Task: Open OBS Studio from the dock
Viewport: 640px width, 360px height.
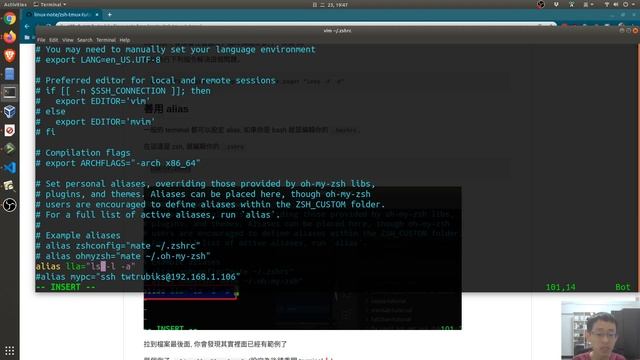Action: pyautogui.click(x=10, y=204)
